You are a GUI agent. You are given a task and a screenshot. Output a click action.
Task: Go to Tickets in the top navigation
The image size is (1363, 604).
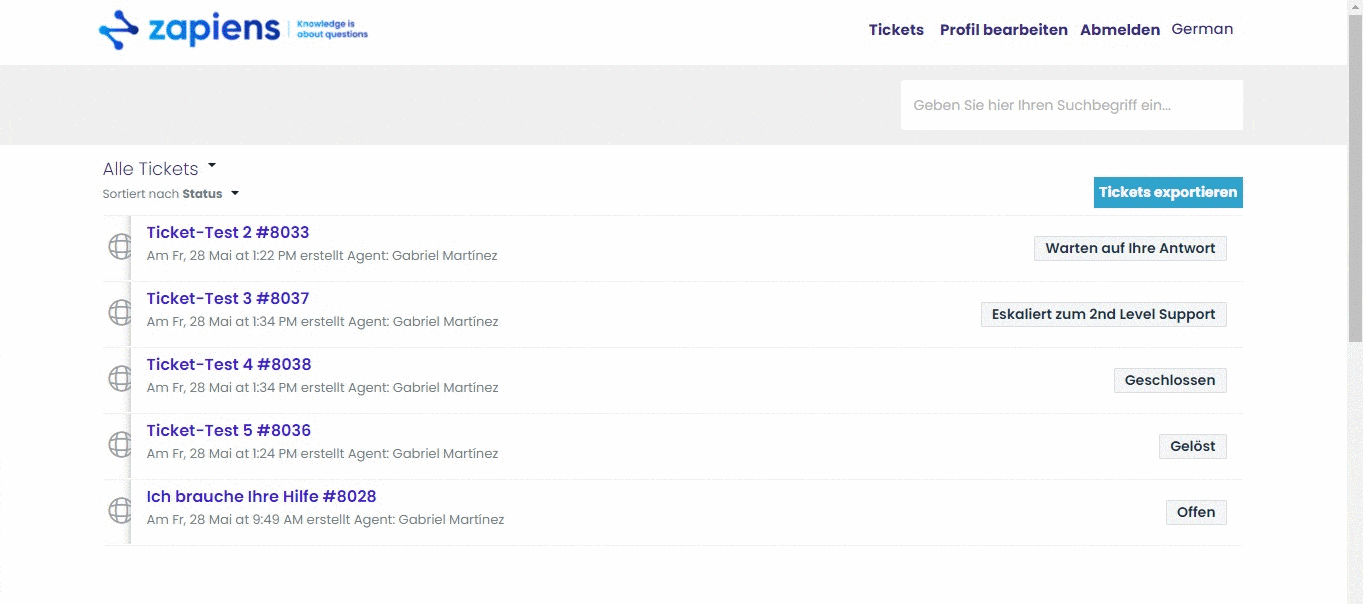(896, 30)
